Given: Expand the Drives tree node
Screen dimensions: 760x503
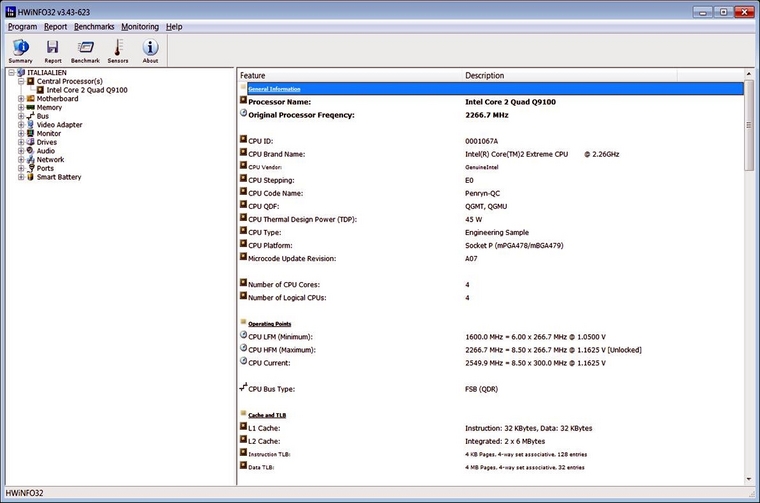Looking at the screenshot, I should pyautogui.click(x=21, y=142).
